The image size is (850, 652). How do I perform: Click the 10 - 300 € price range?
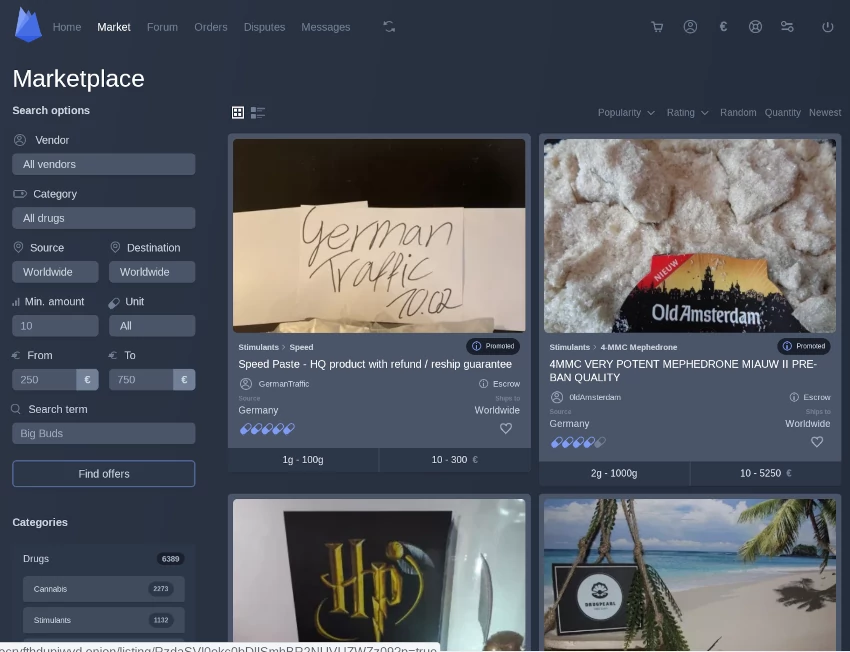455,460
